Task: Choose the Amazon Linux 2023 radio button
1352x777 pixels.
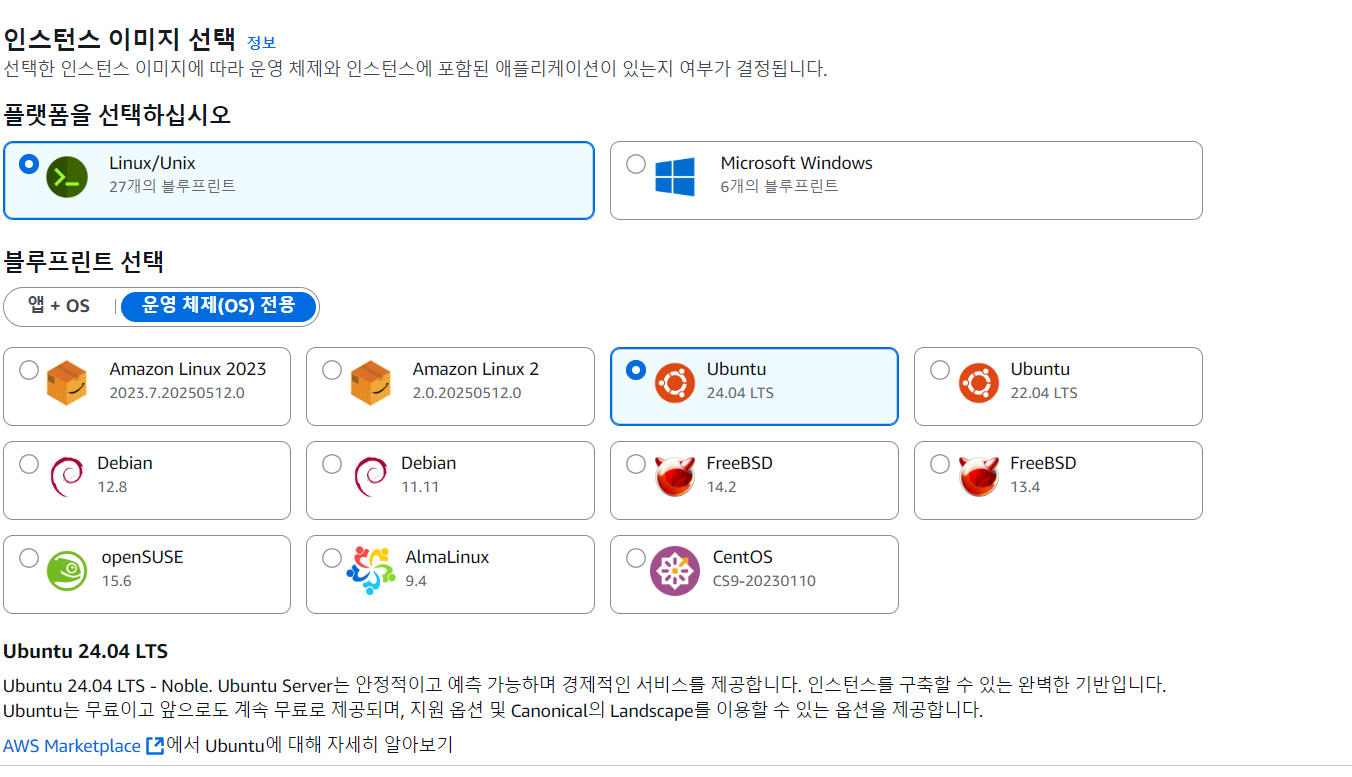Action: pos(29,370)
